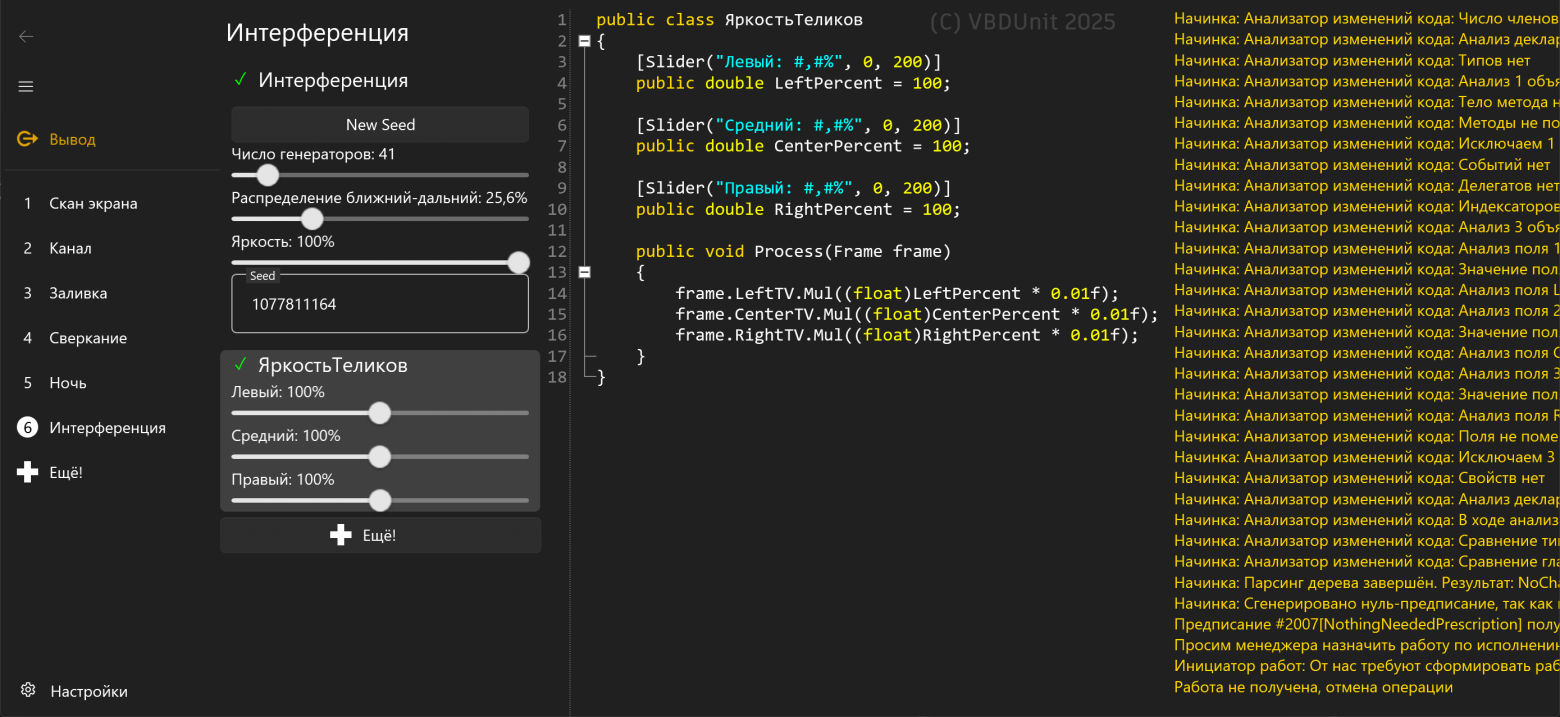Toggle the ЯркостьТеликов green checkmark
Image resolution: width=1560 pixels, height=717 pixels.
click(x=240, y=365)
